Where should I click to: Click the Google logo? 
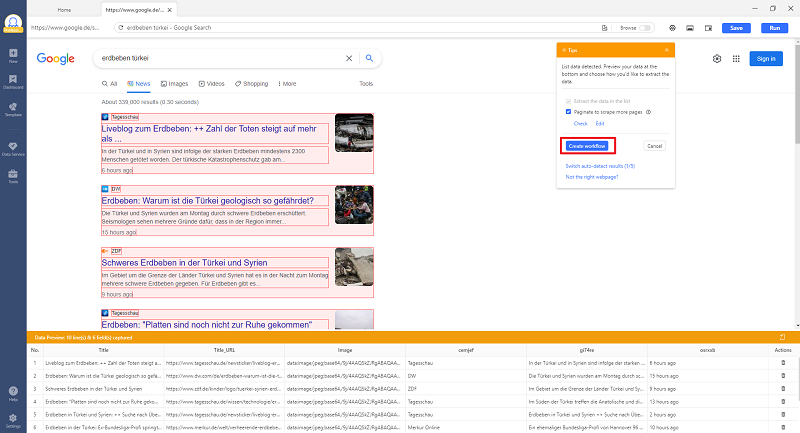tap(56, 59)
